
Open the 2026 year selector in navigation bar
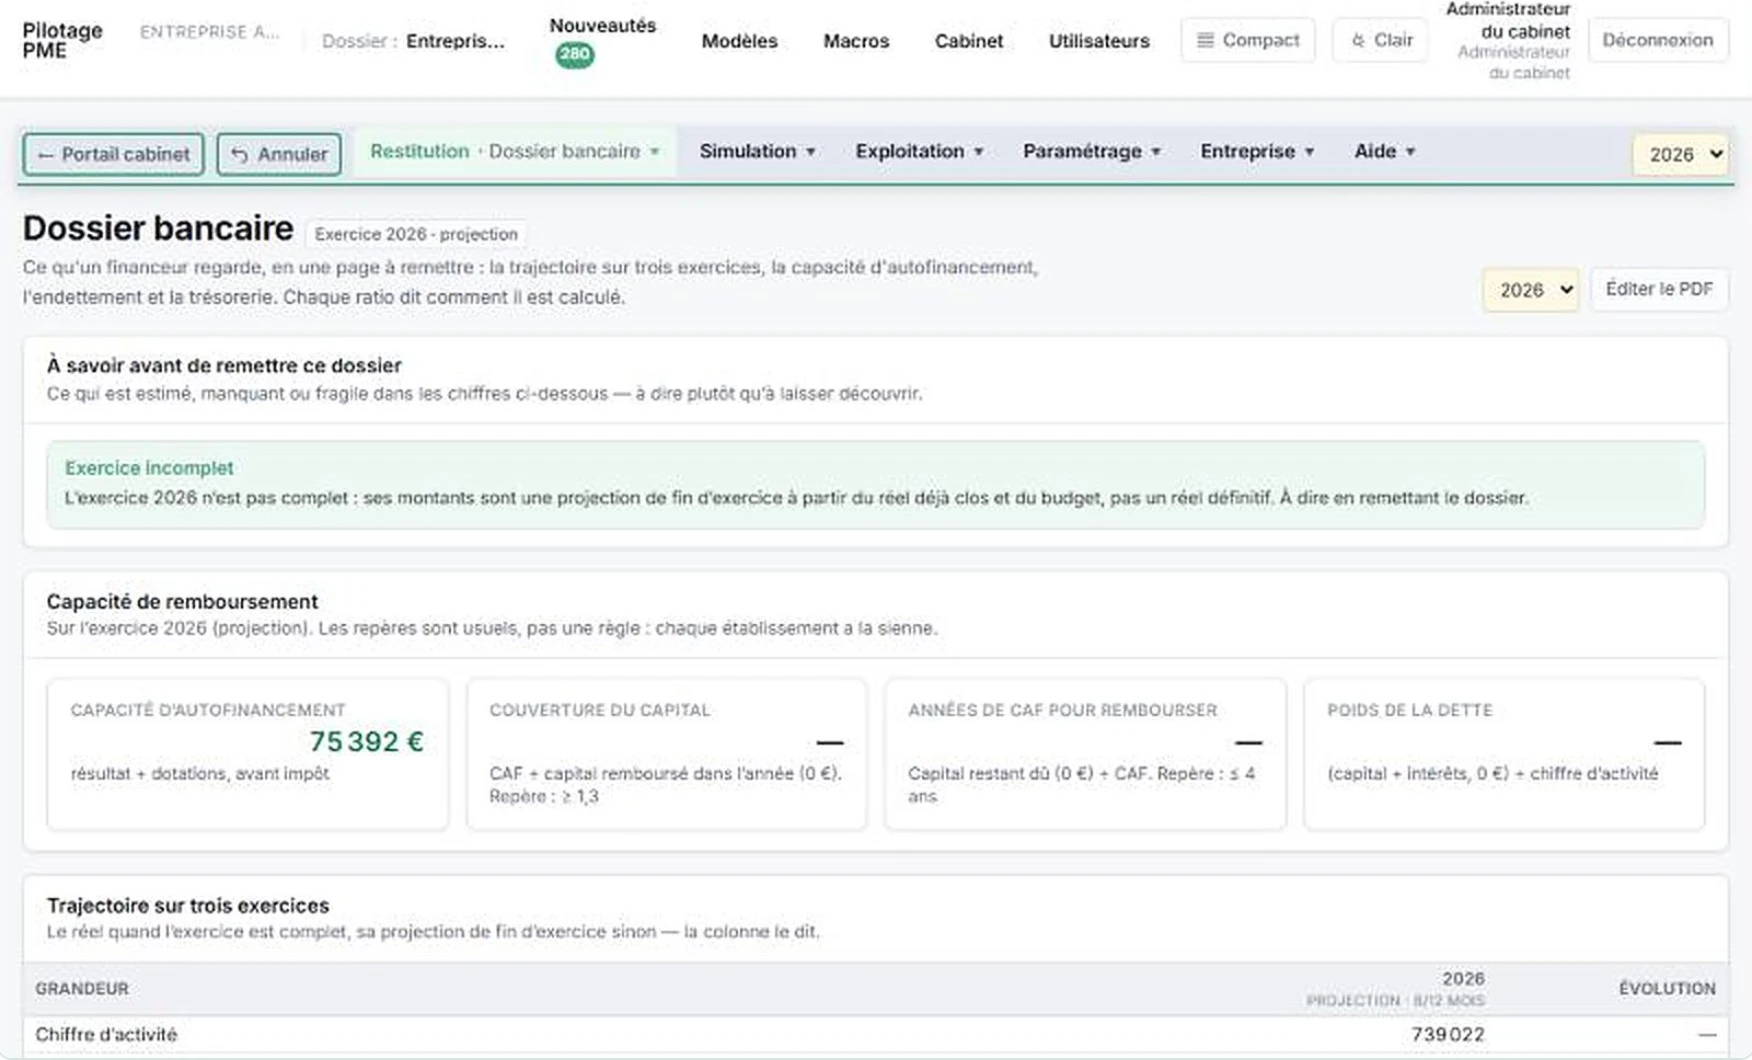coord(1682,154)
